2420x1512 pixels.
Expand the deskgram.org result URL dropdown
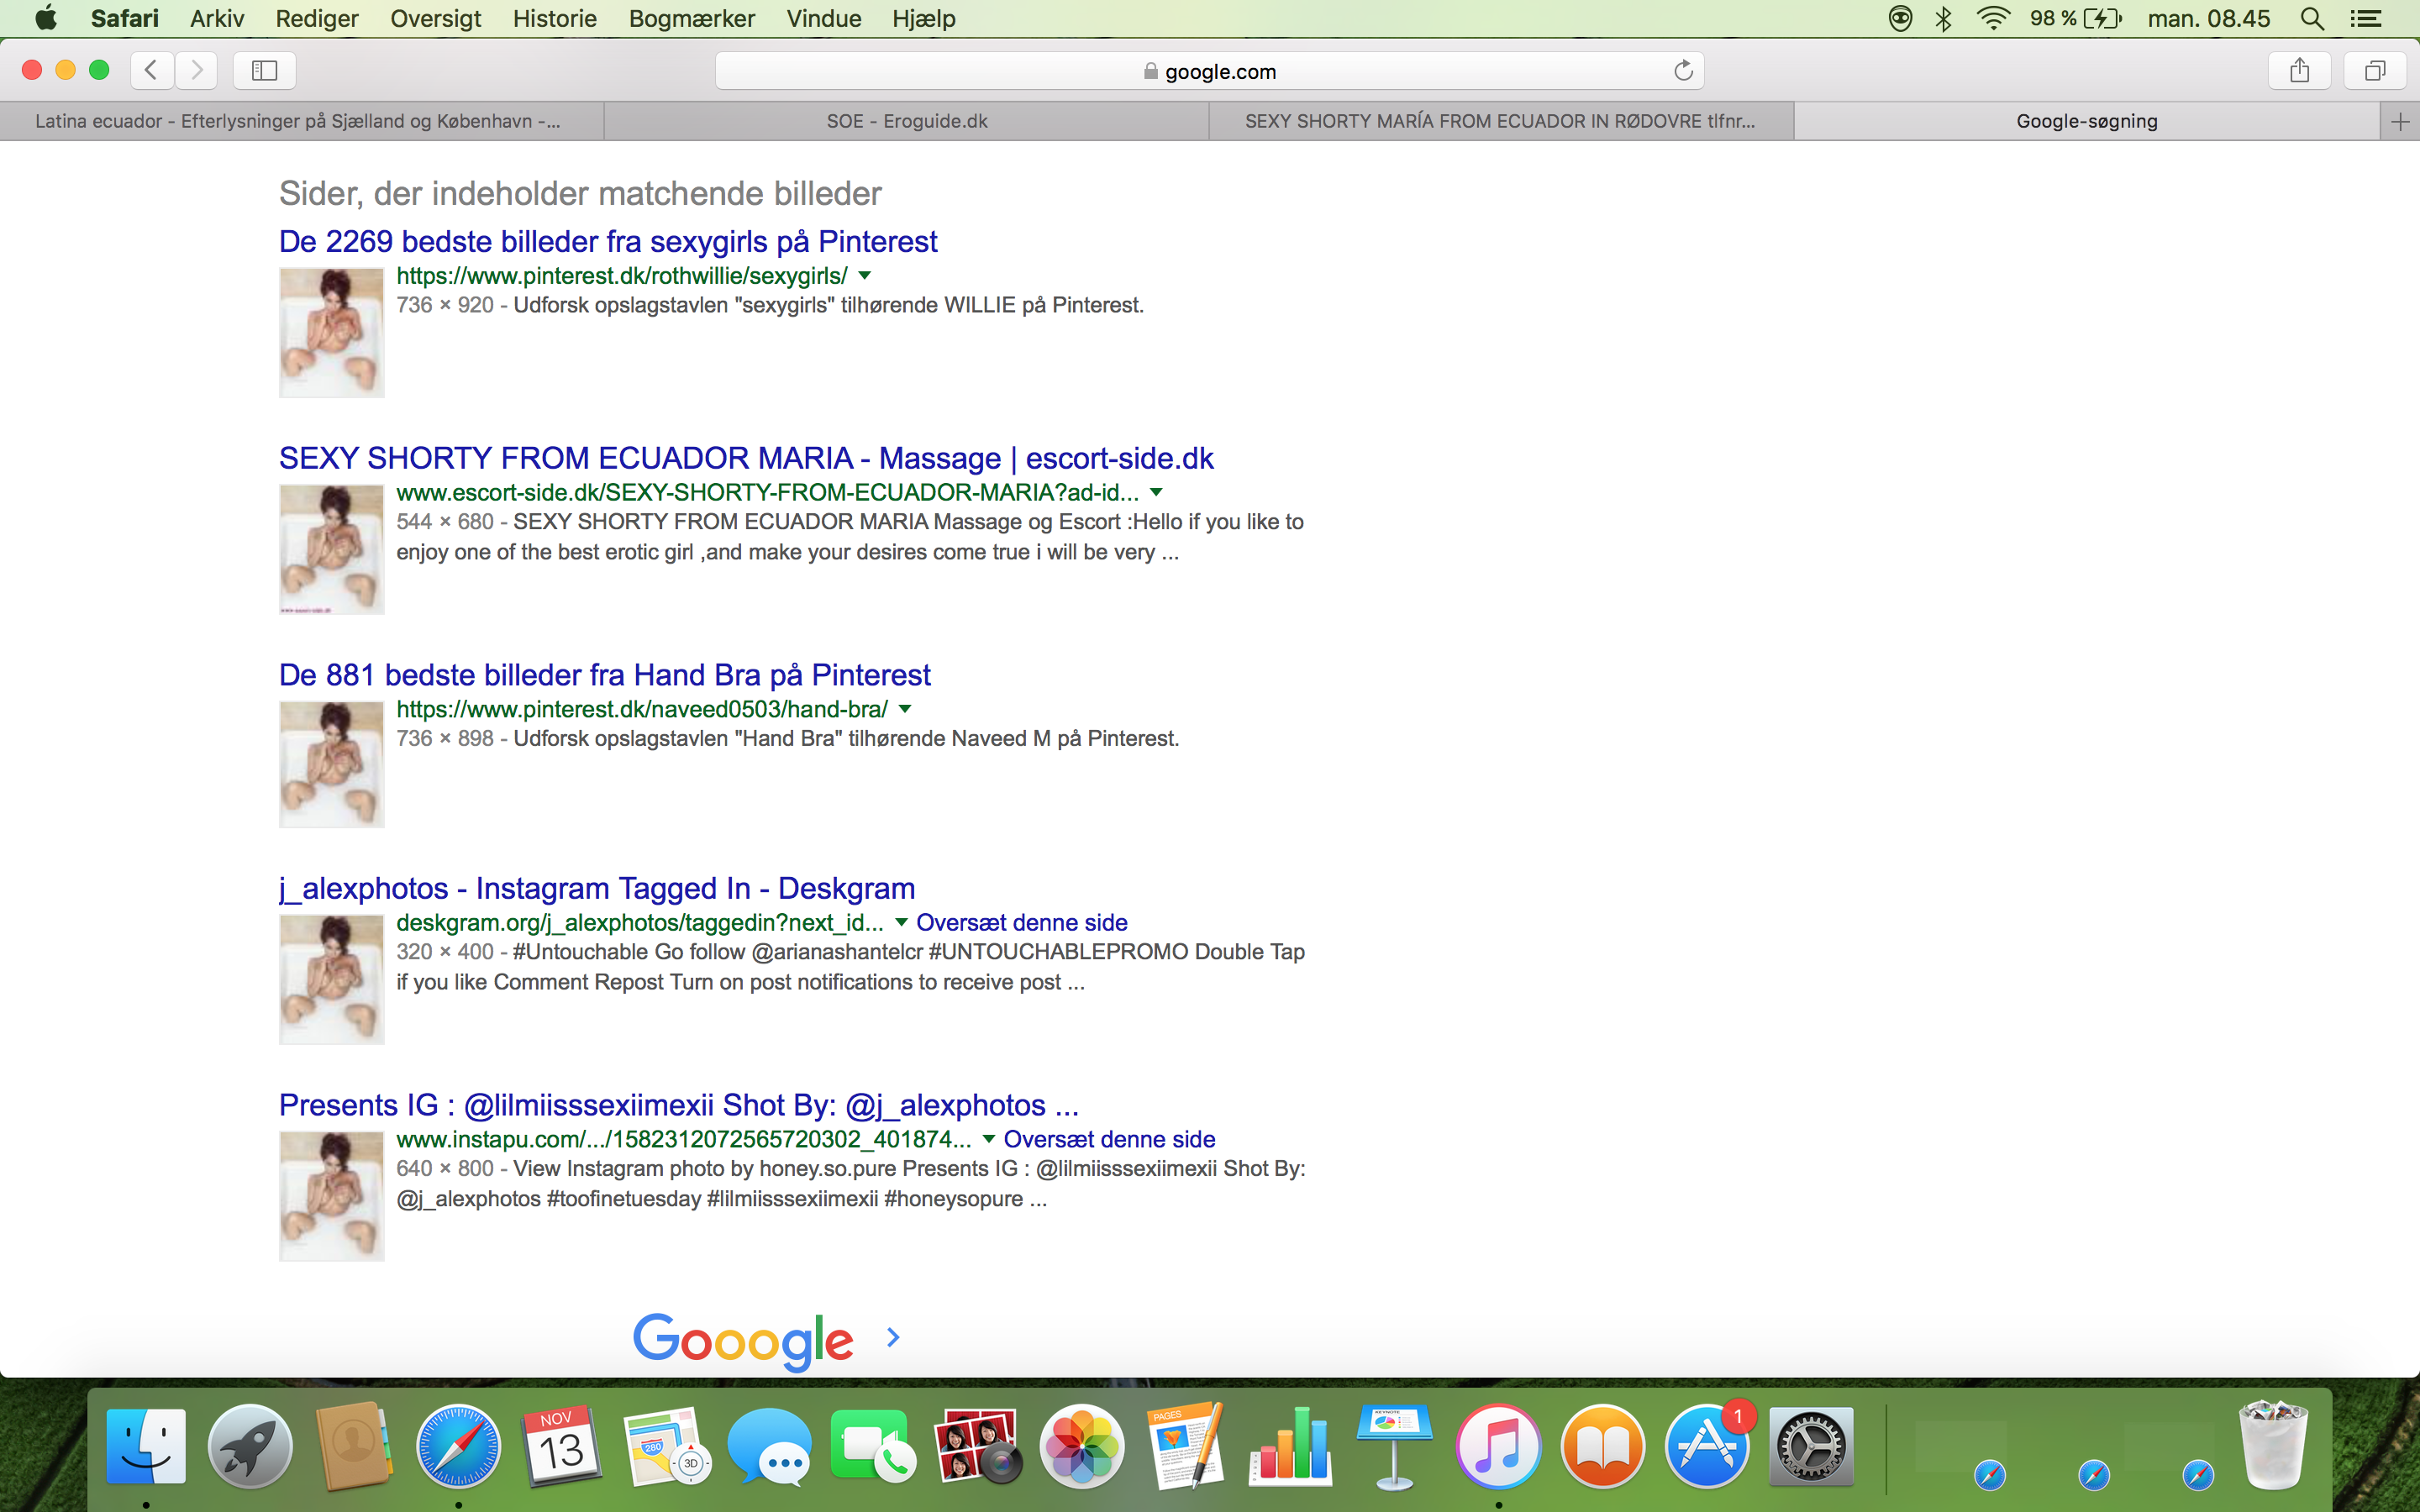tap(901, 922)
